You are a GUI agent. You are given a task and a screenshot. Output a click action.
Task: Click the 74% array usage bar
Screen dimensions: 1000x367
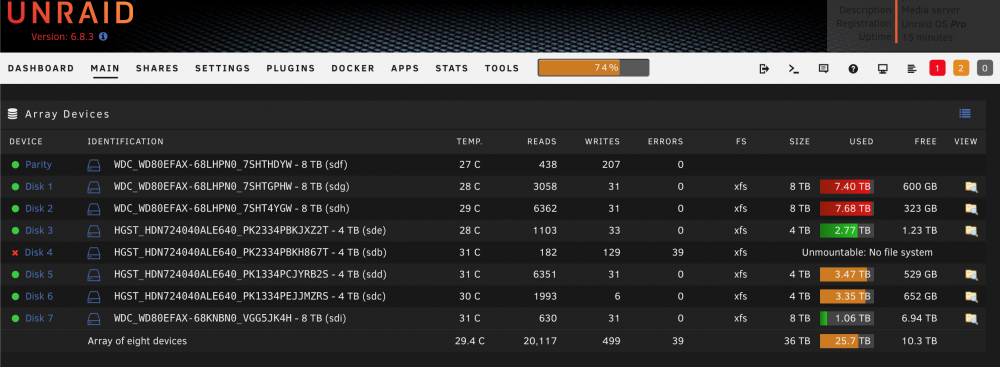pos(593,68)
